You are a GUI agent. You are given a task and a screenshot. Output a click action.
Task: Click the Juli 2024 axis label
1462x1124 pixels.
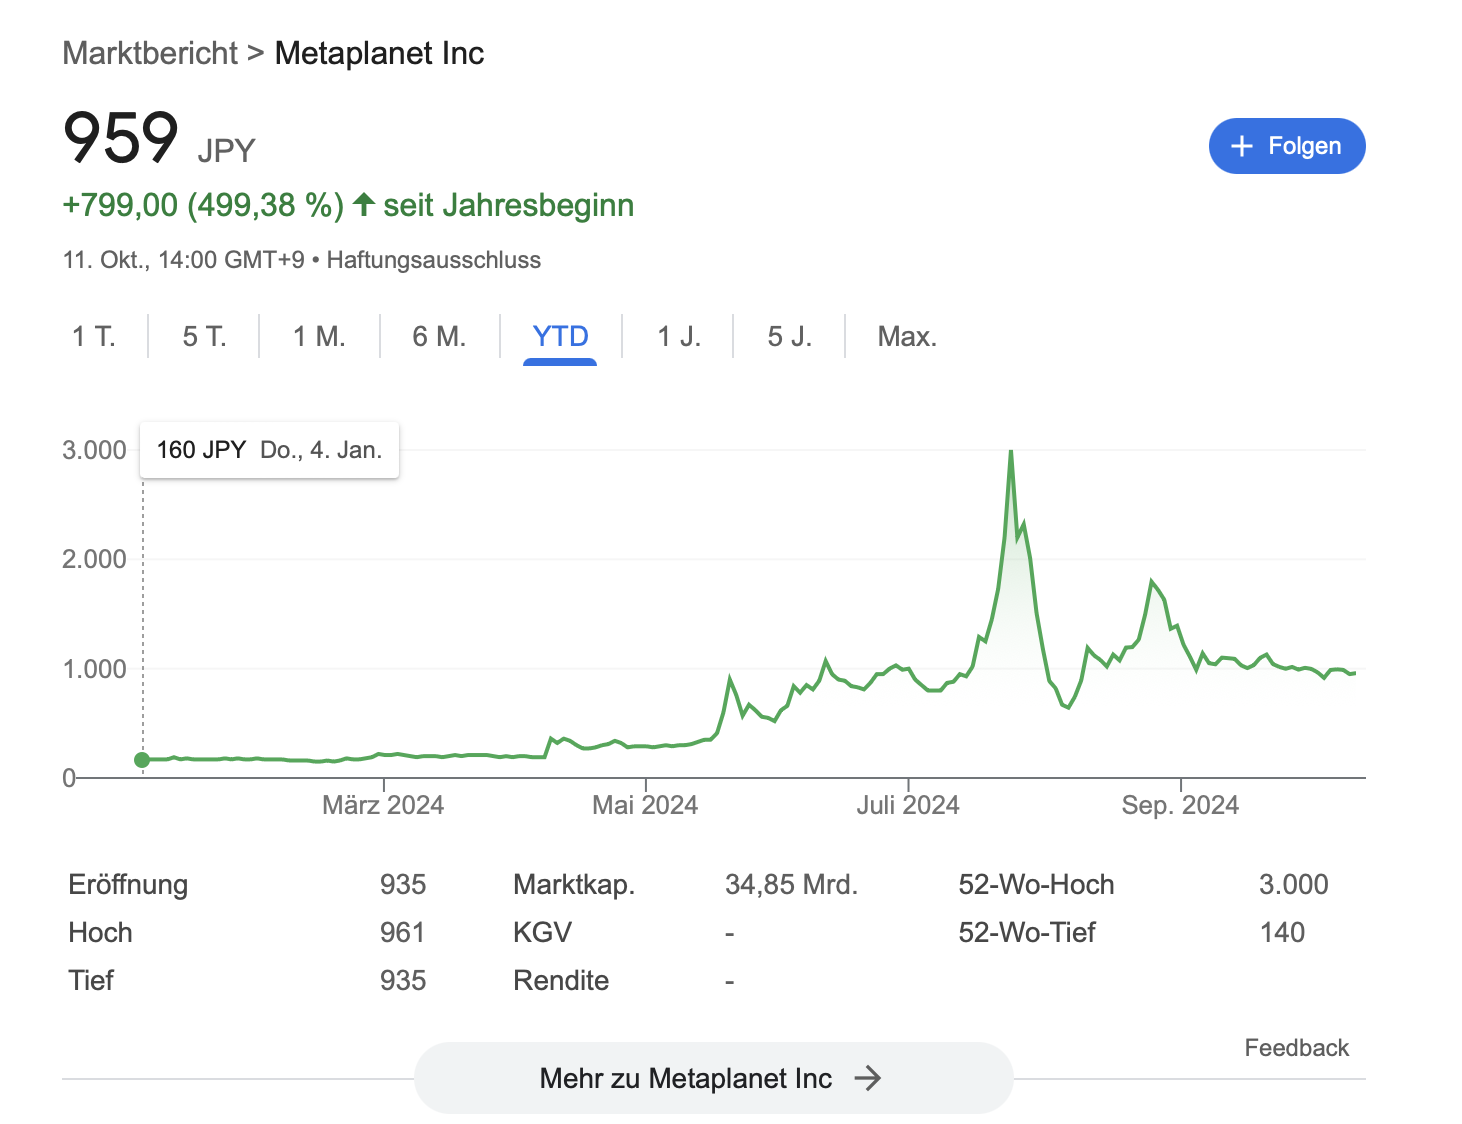coord(908,805)
